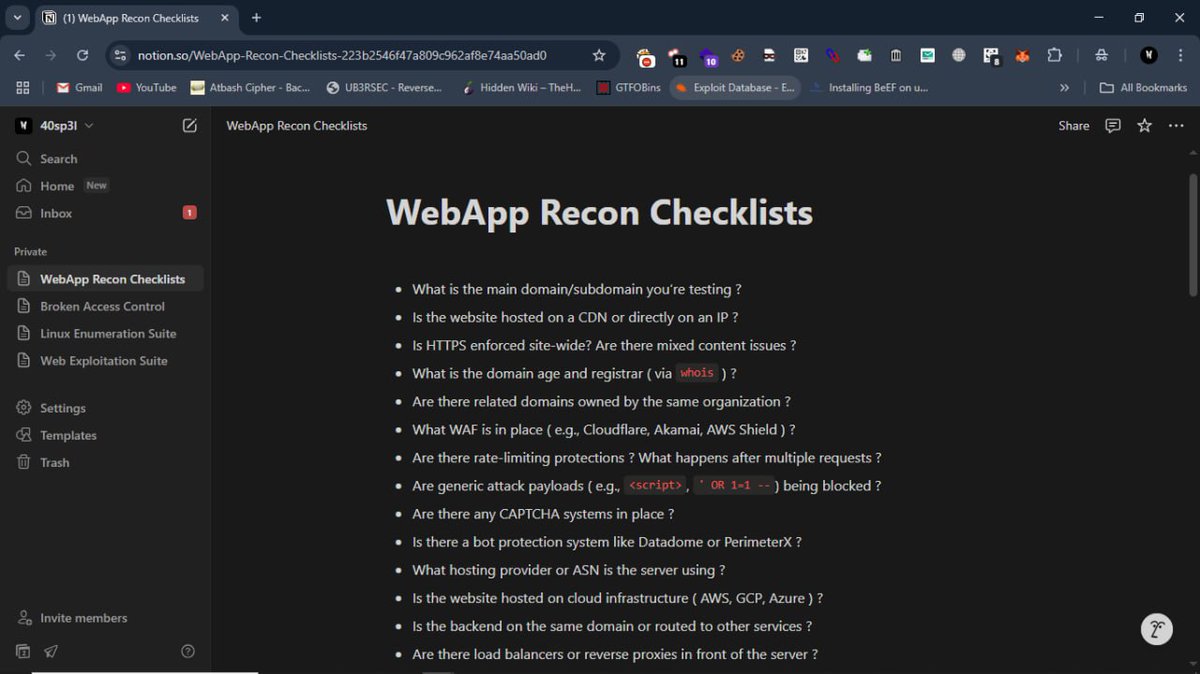This screenshot has width=1200, height=674.
Task: Open Templates from the sidebar
Action: pos(69,434)
